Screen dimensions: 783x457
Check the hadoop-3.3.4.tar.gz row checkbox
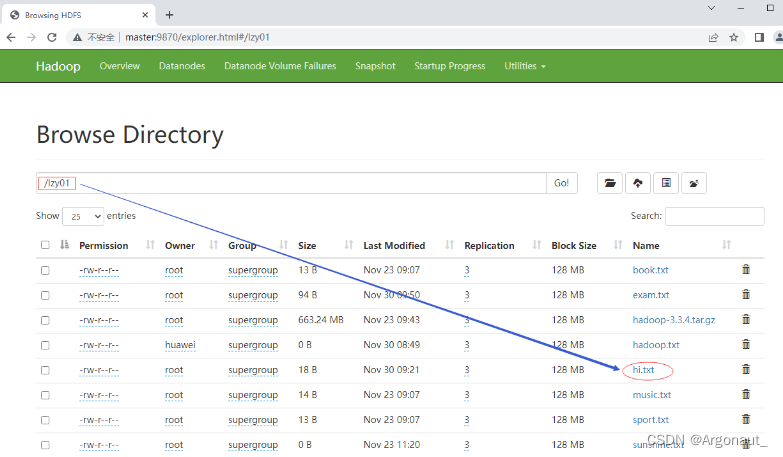tap(45, 320)
